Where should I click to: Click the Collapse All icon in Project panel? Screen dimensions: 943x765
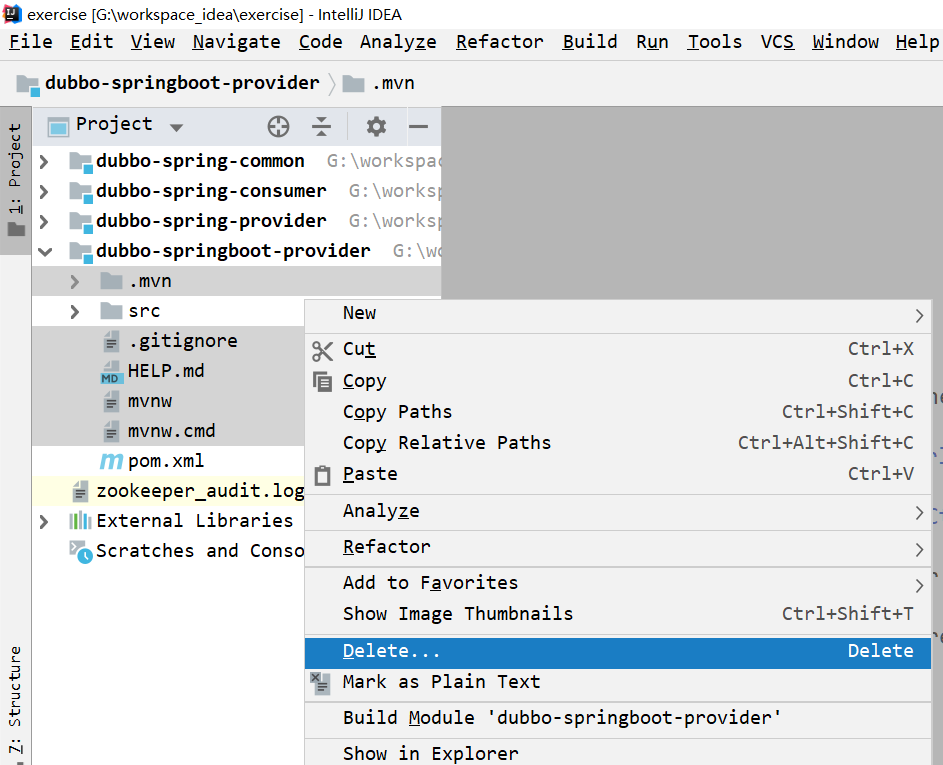click(x=321, y=126)
